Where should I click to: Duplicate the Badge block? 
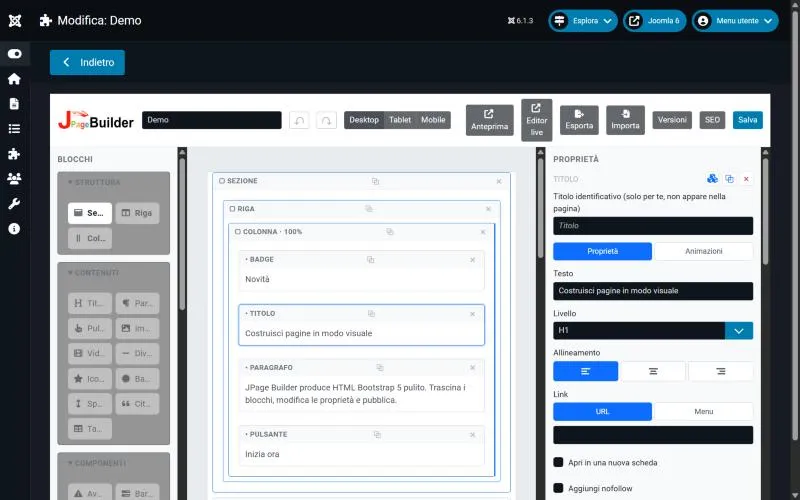[370, 260]
